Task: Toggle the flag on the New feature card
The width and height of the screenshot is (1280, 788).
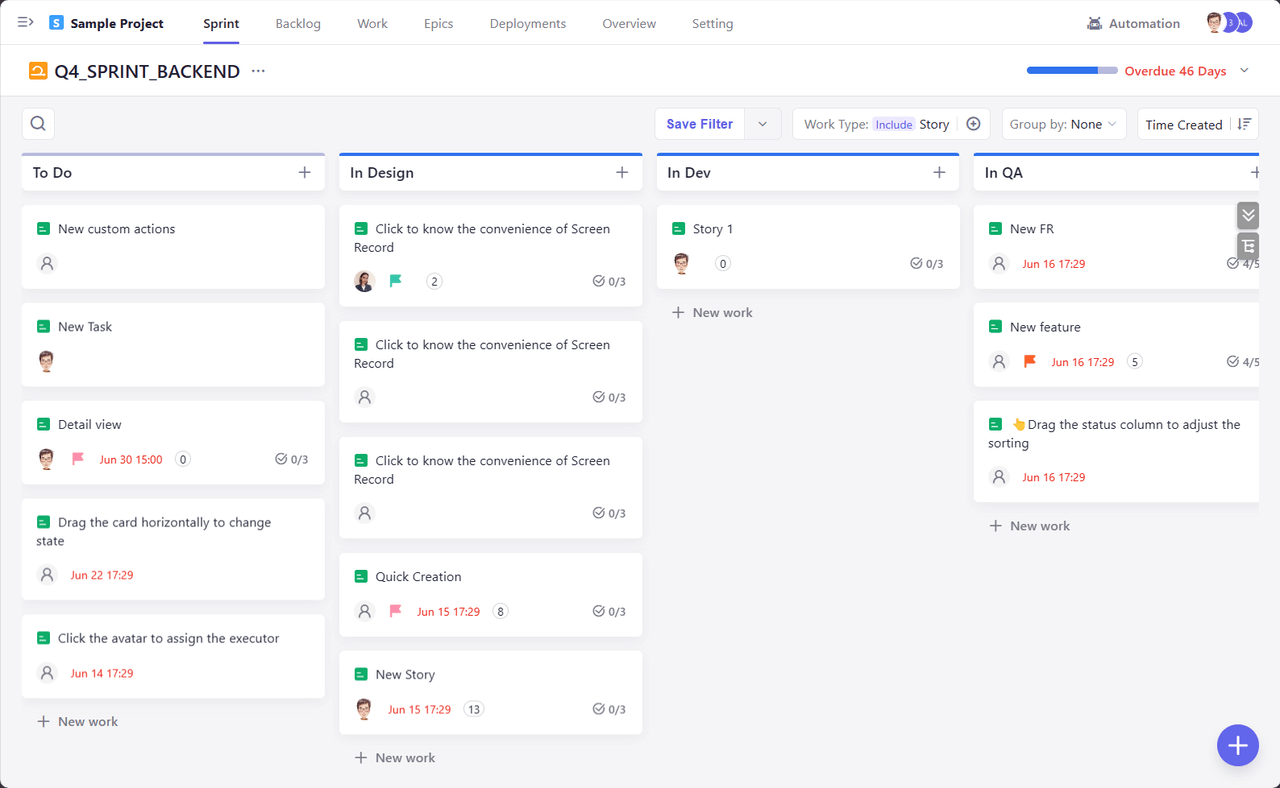Action: (x=1029, y=361)
